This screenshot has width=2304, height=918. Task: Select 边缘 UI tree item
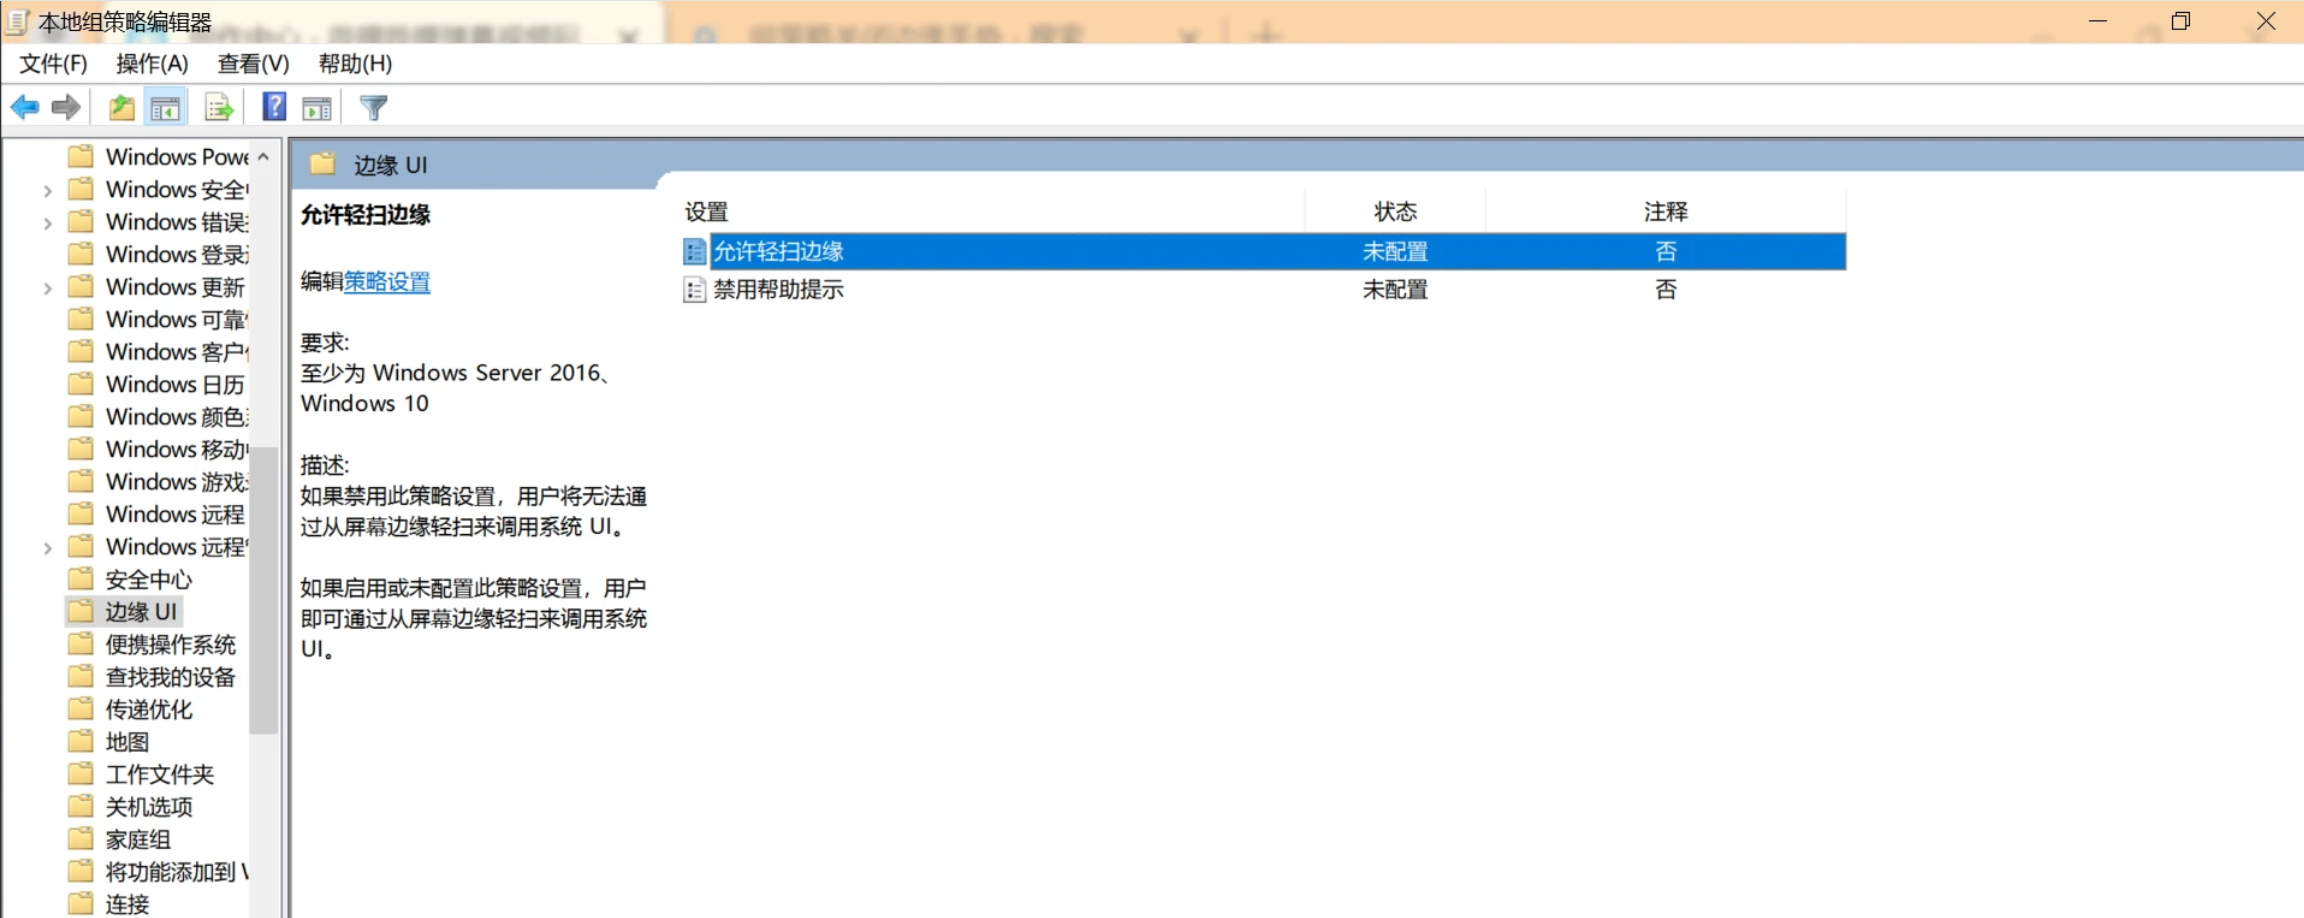click(x=141, y=612)
